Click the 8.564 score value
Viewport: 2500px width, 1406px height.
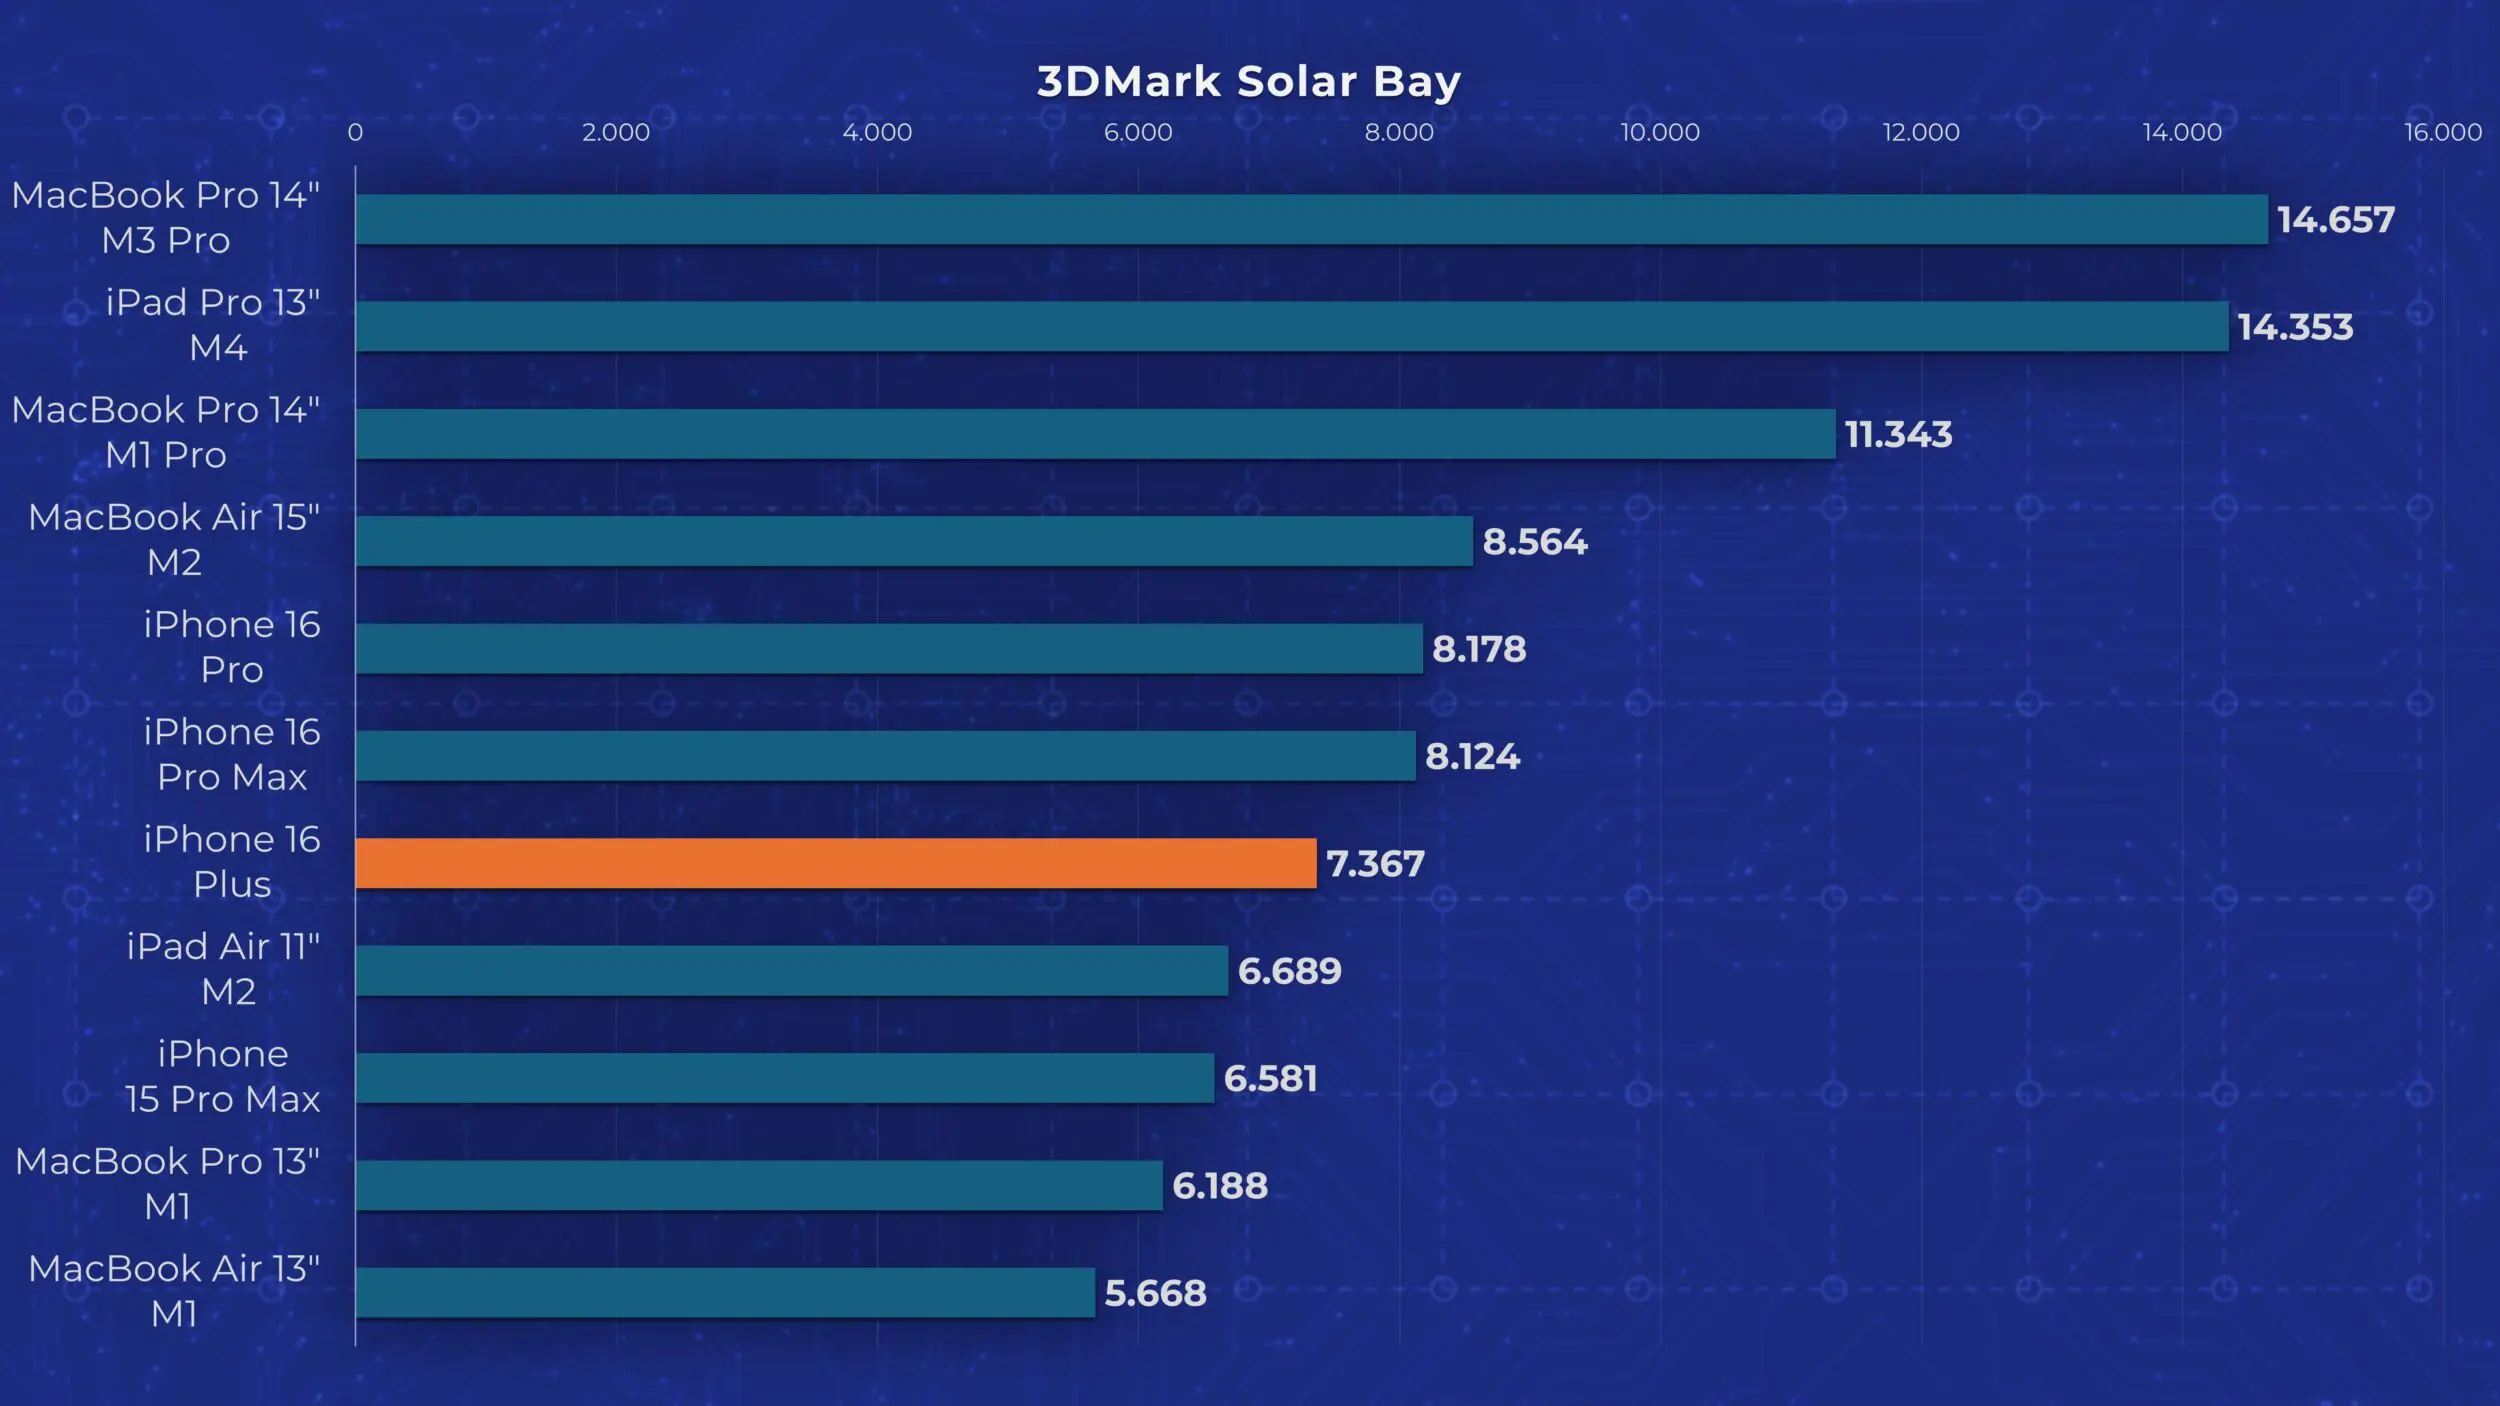1535,542
